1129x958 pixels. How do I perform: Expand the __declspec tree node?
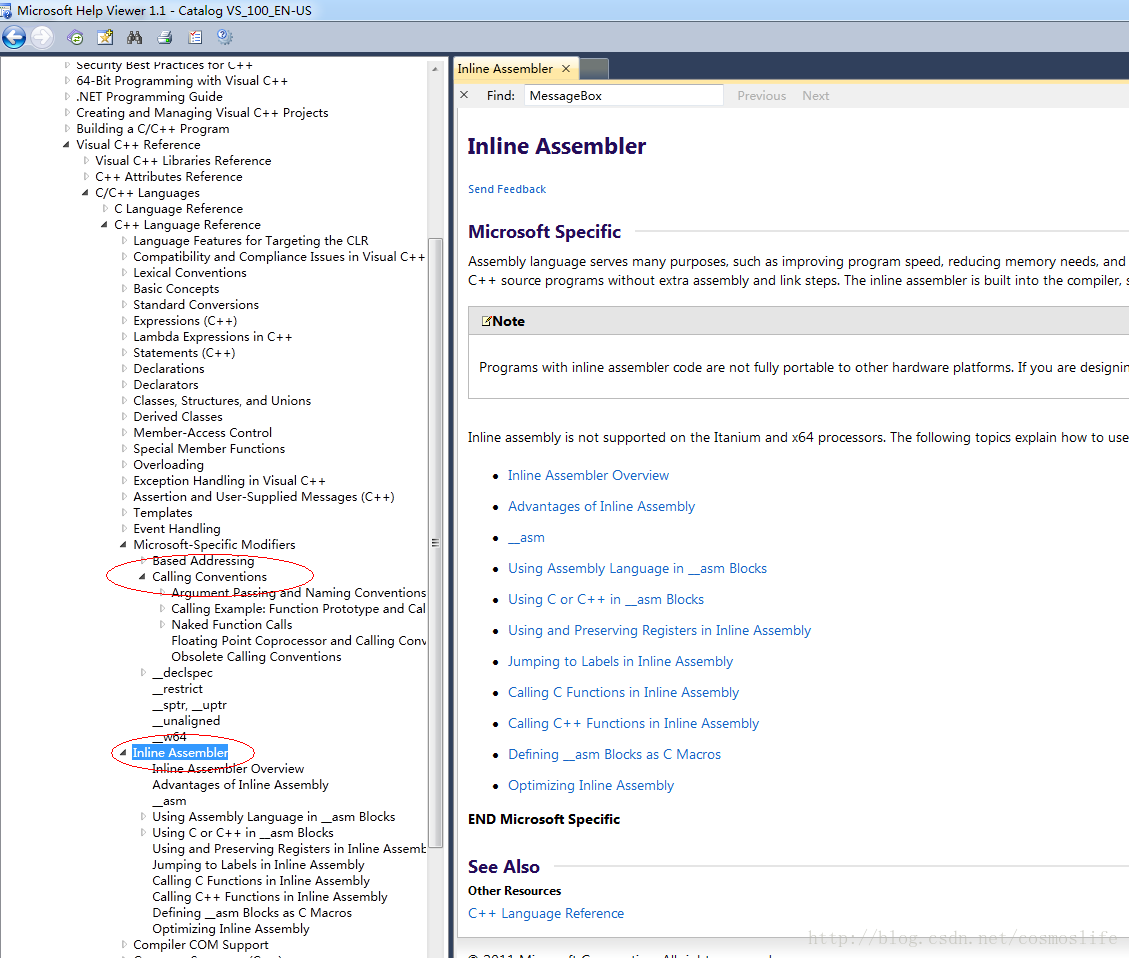(143, 673)
